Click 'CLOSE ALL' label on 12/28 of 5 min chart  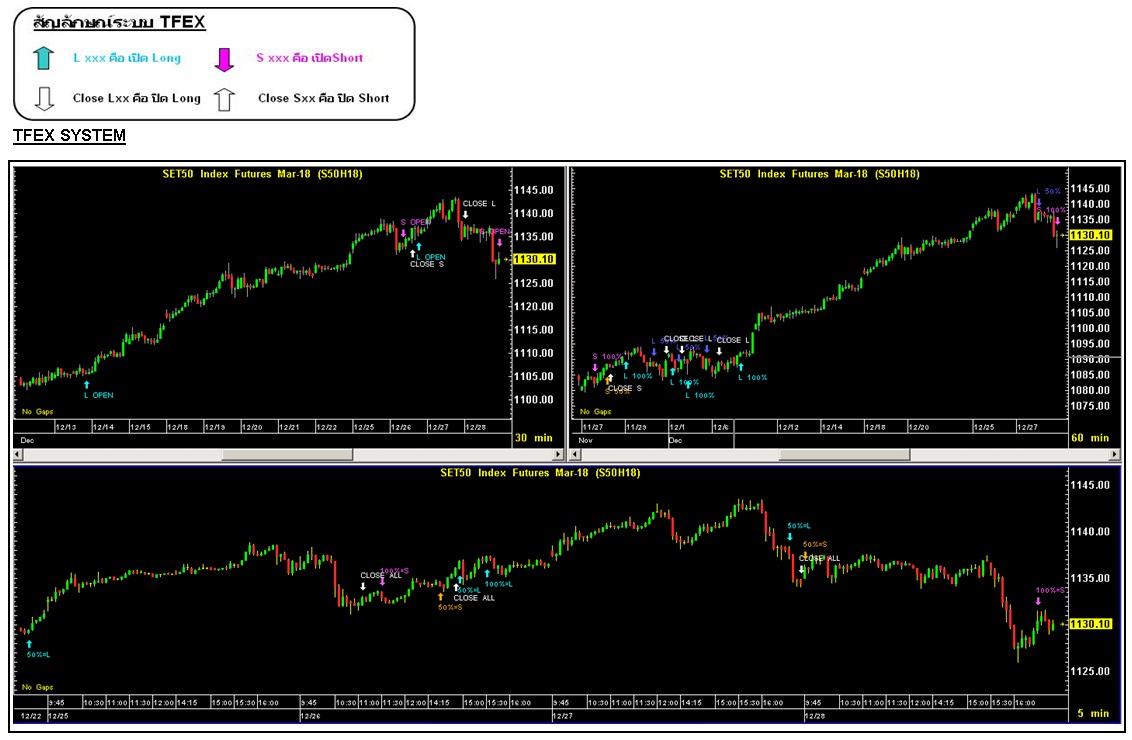point(819,559)
